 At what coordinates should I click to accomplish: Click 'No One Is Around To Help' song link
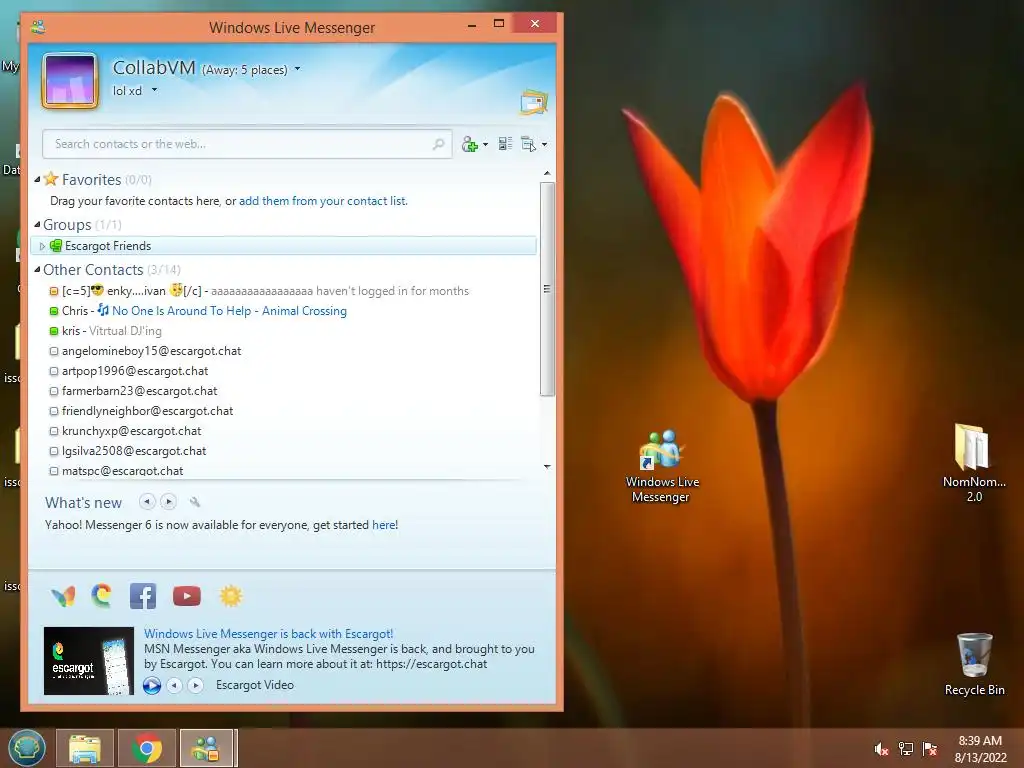click(x=229, y=311)
